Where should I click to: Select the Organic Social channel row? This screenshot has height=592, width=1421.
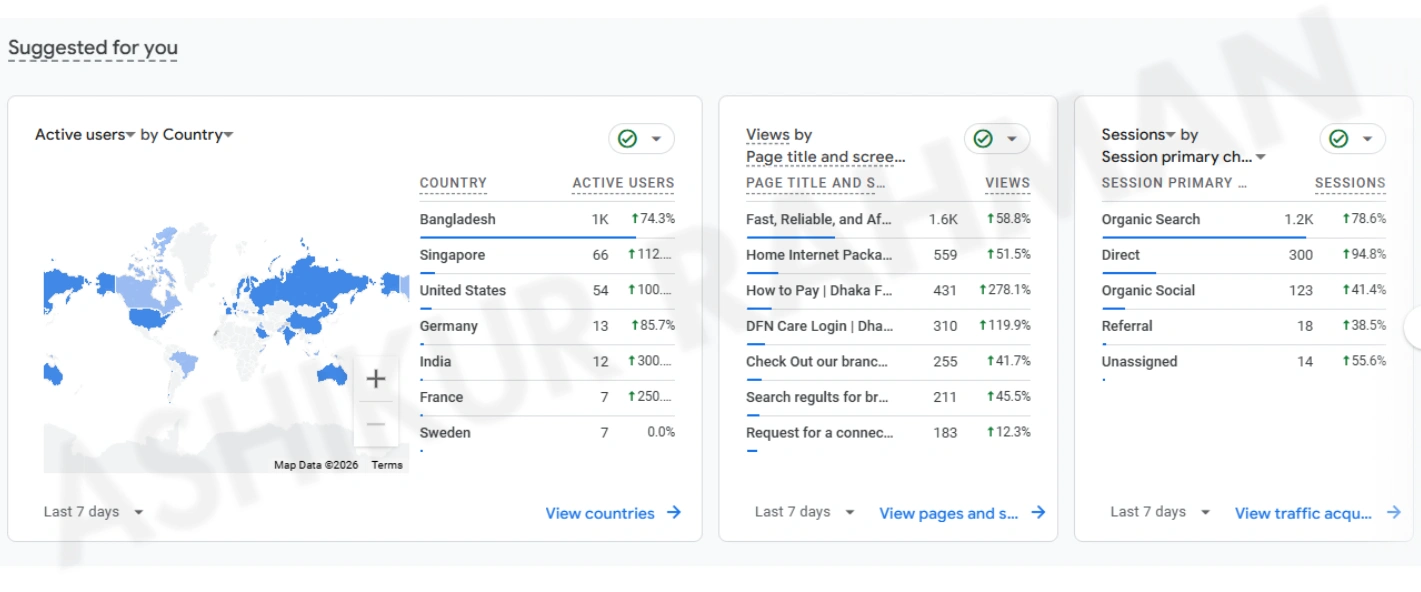point(1244,291)
